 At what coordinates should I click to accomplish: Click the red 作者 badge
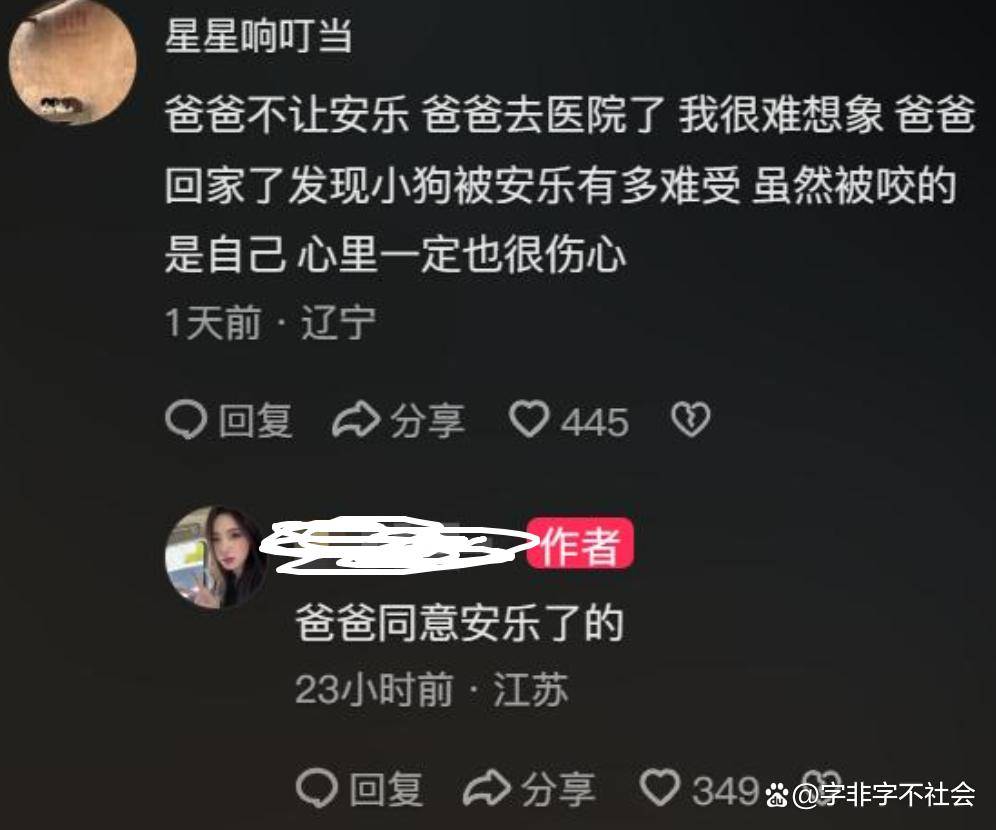pos(579,544)
